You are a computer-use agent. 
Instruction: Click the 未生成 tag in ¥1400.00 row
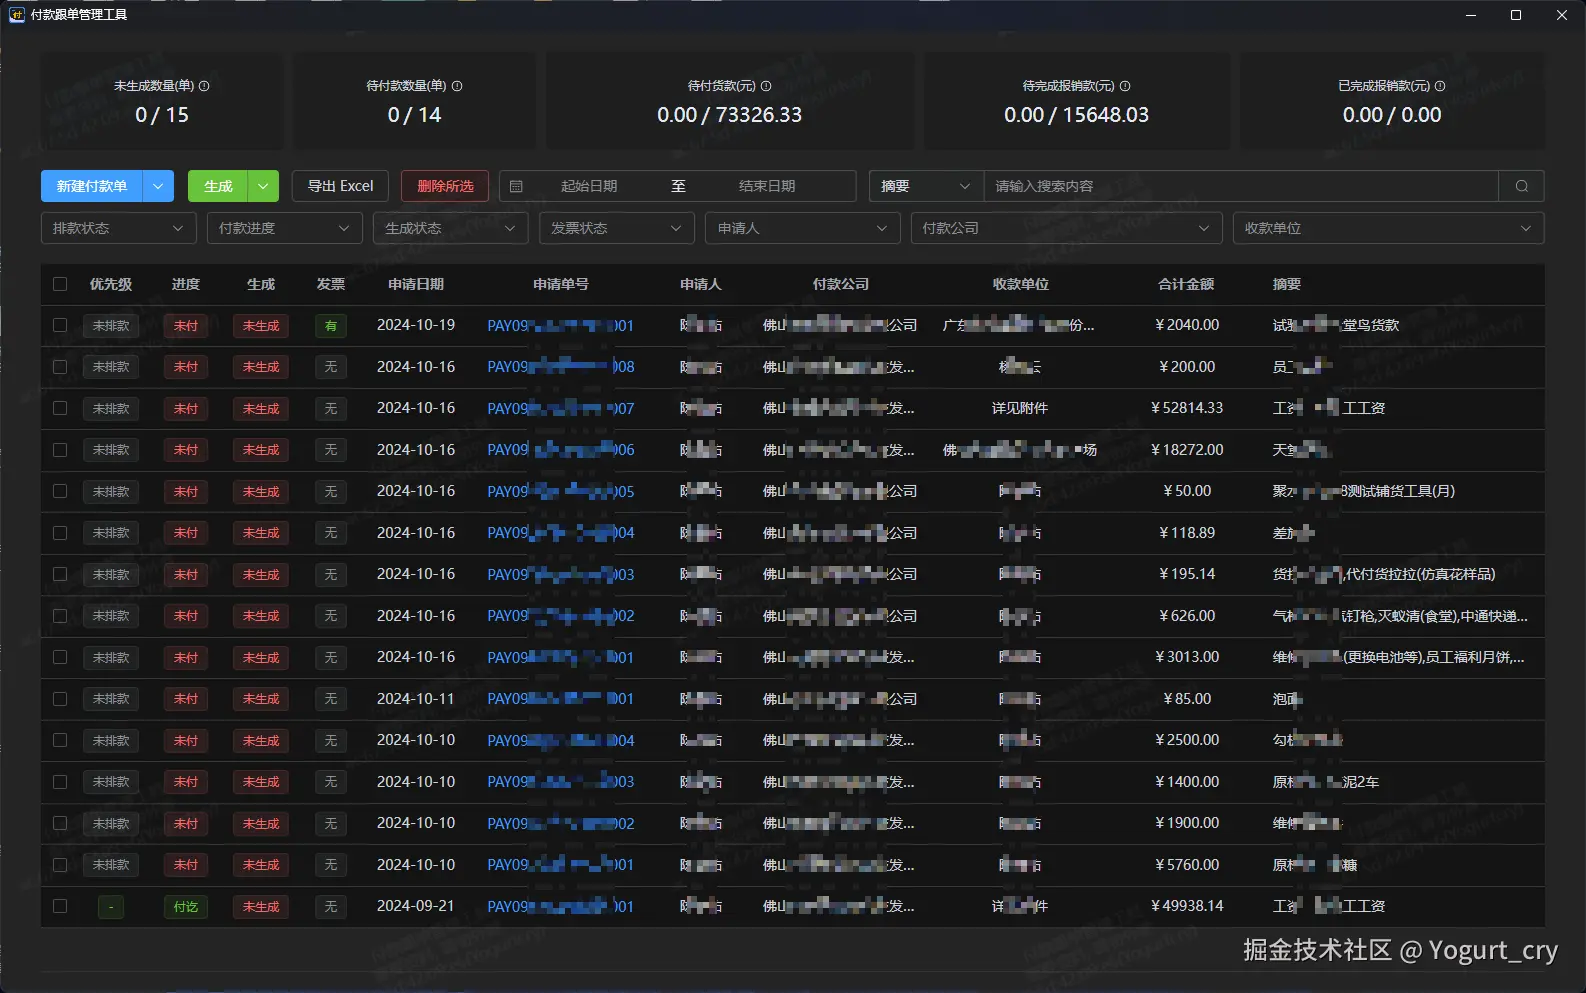click(x=261, y=782)
